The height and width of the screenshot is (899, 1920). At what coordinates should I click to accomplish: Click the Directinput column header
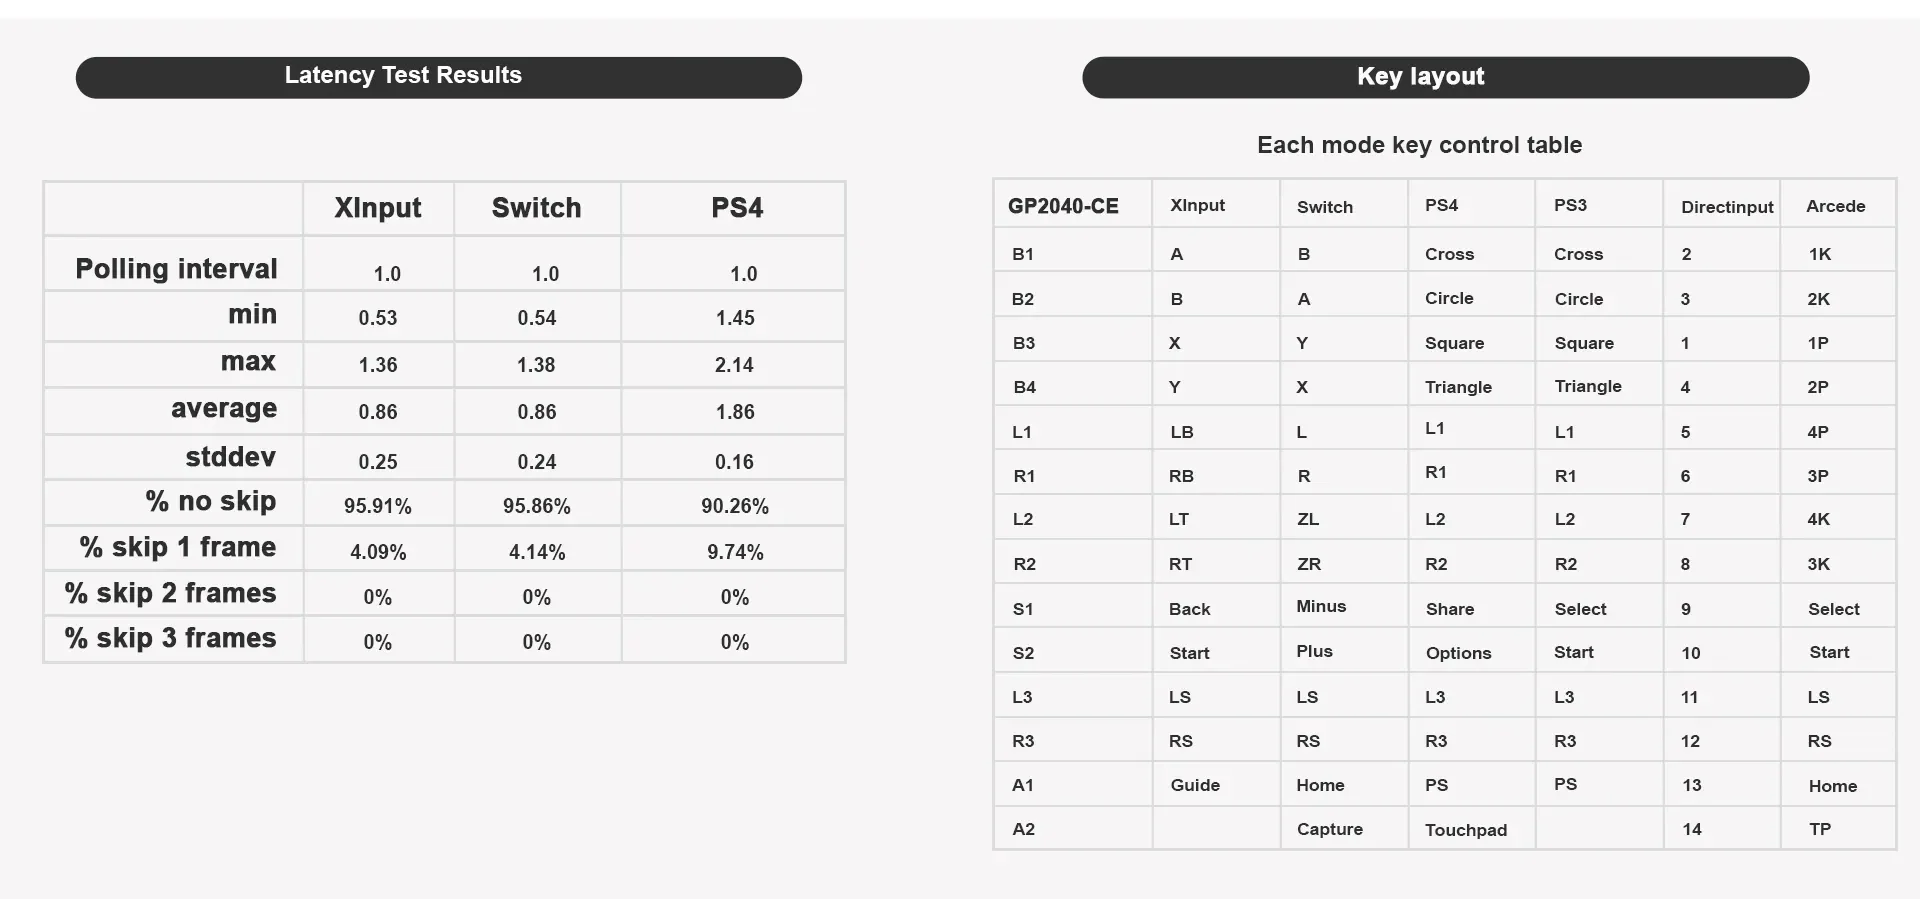1727,207
